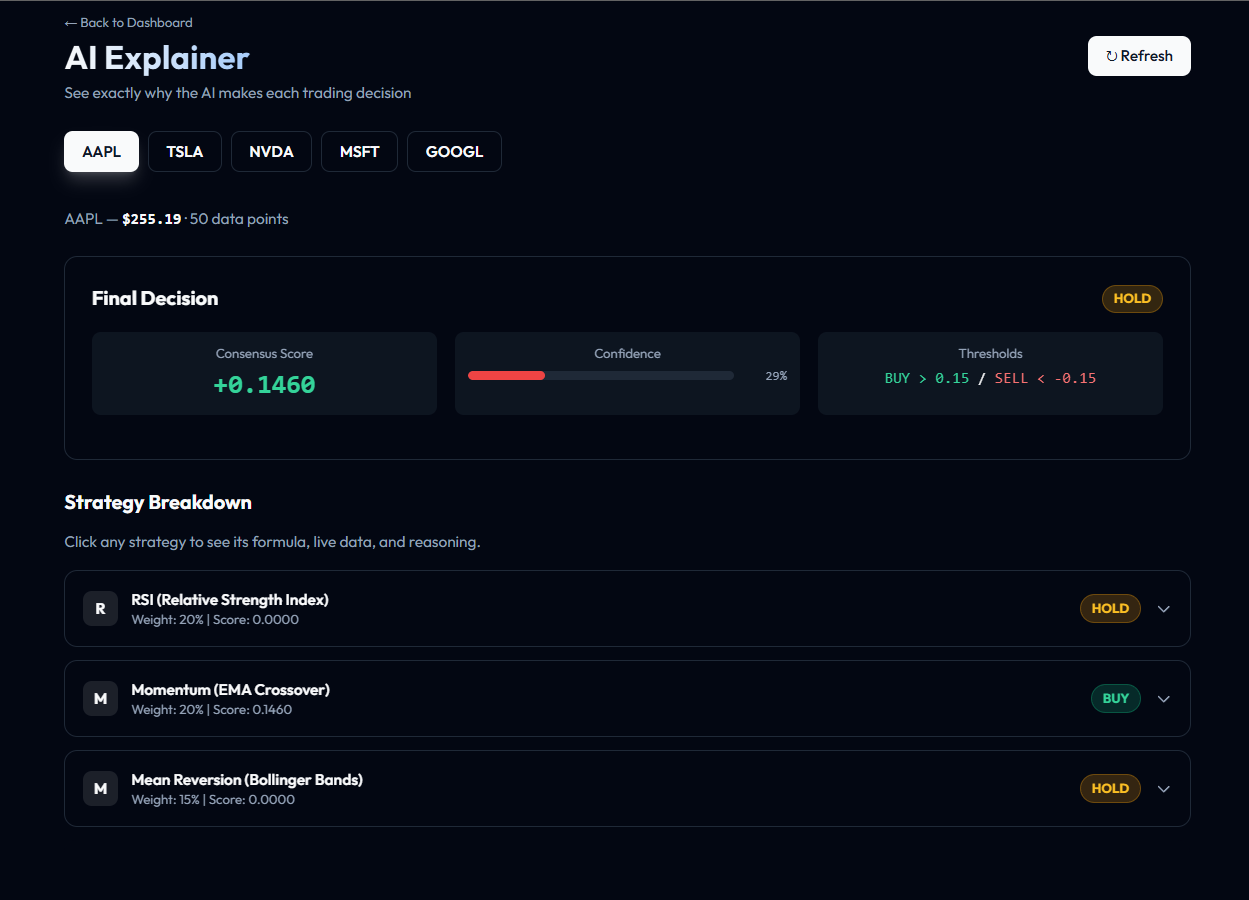
Task: Click the HOLD badge on Final Decision
Action: tap(1131, 298)
